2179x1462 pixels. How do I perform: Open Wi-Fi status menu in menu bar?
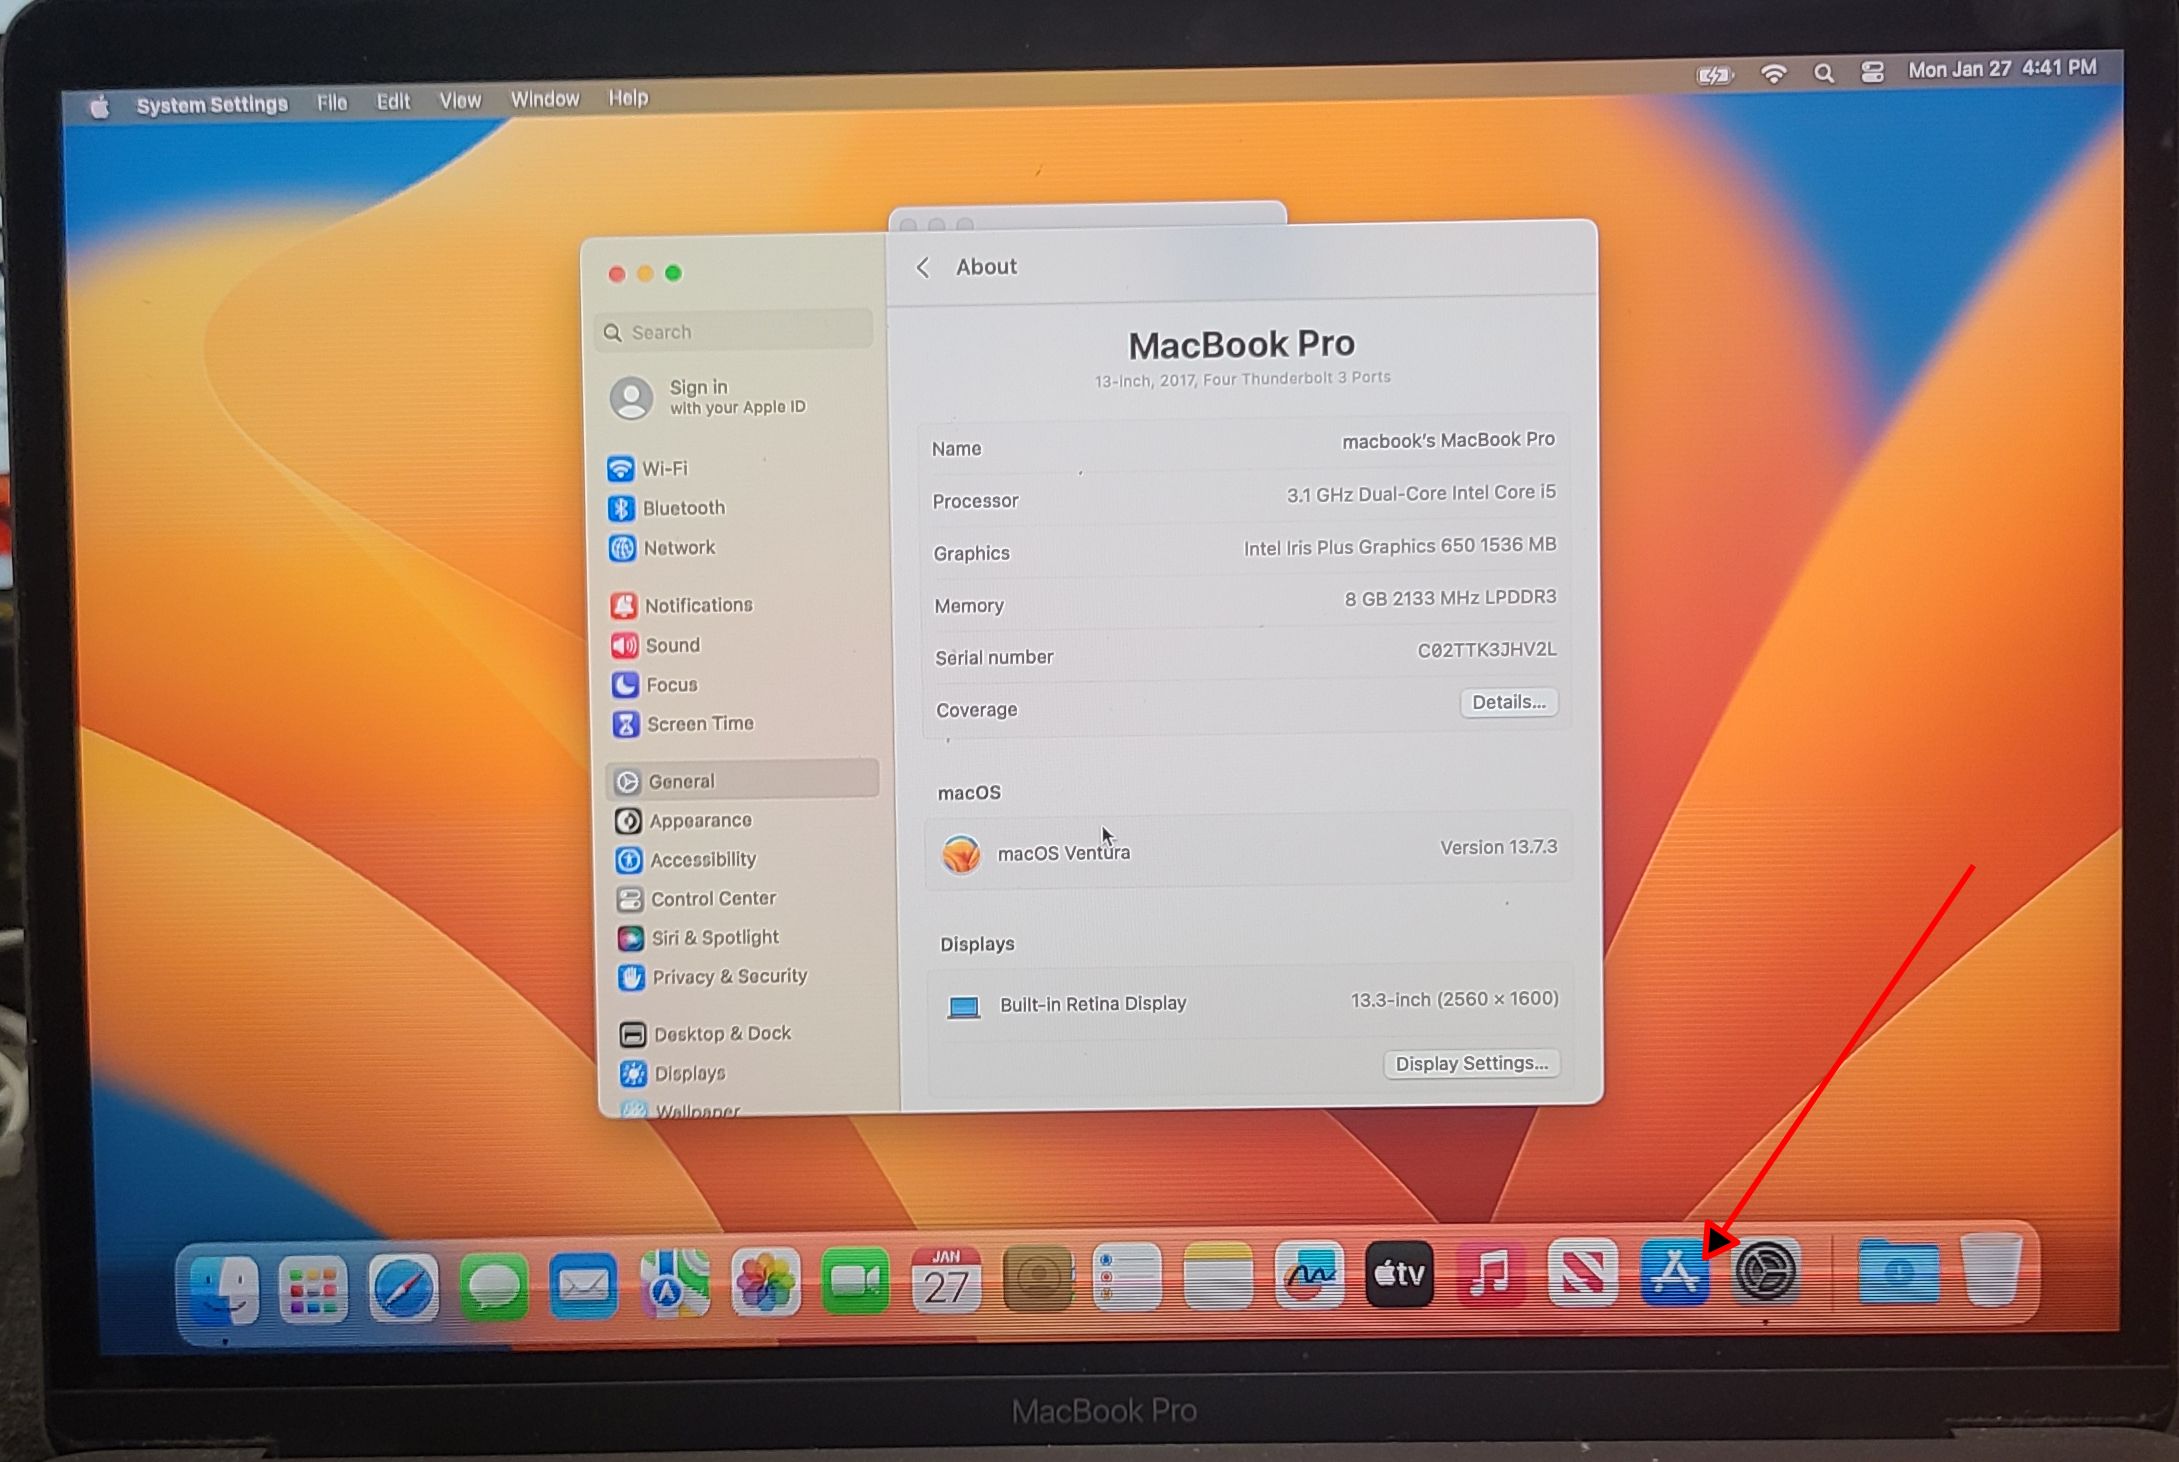1773,74
